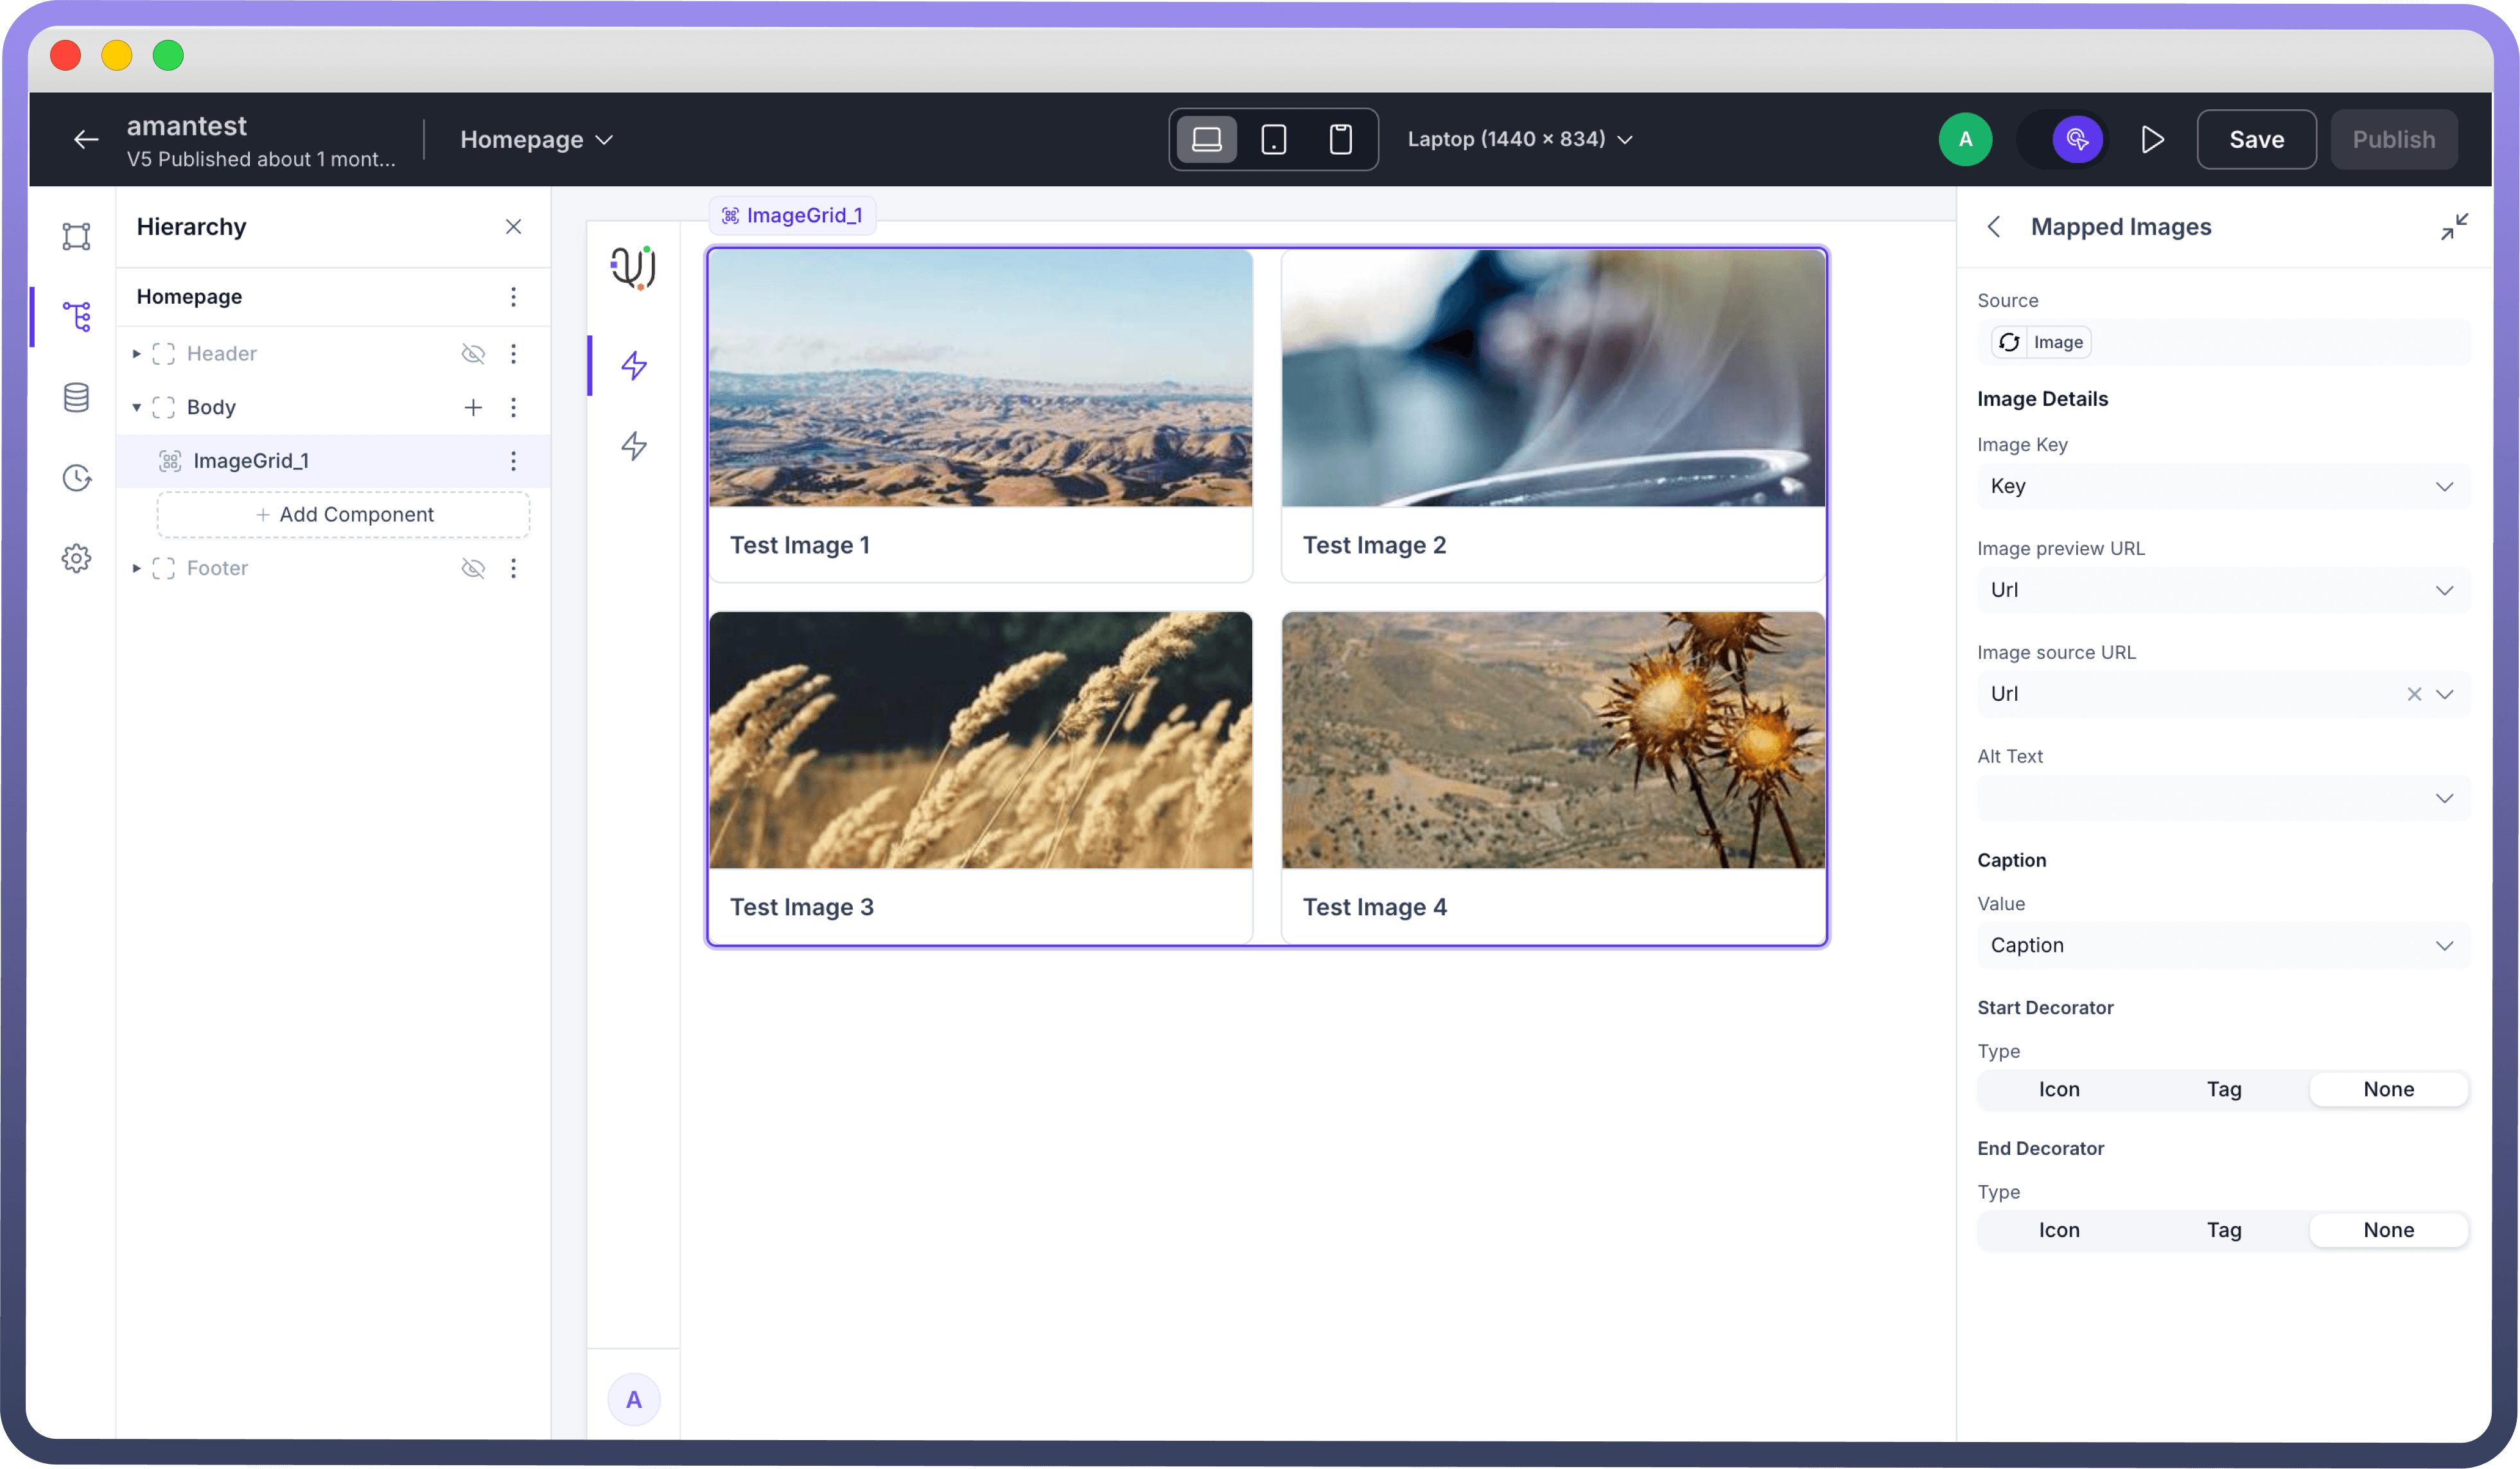
Task: Click the Add Component button
Action: tap(343, 515)
